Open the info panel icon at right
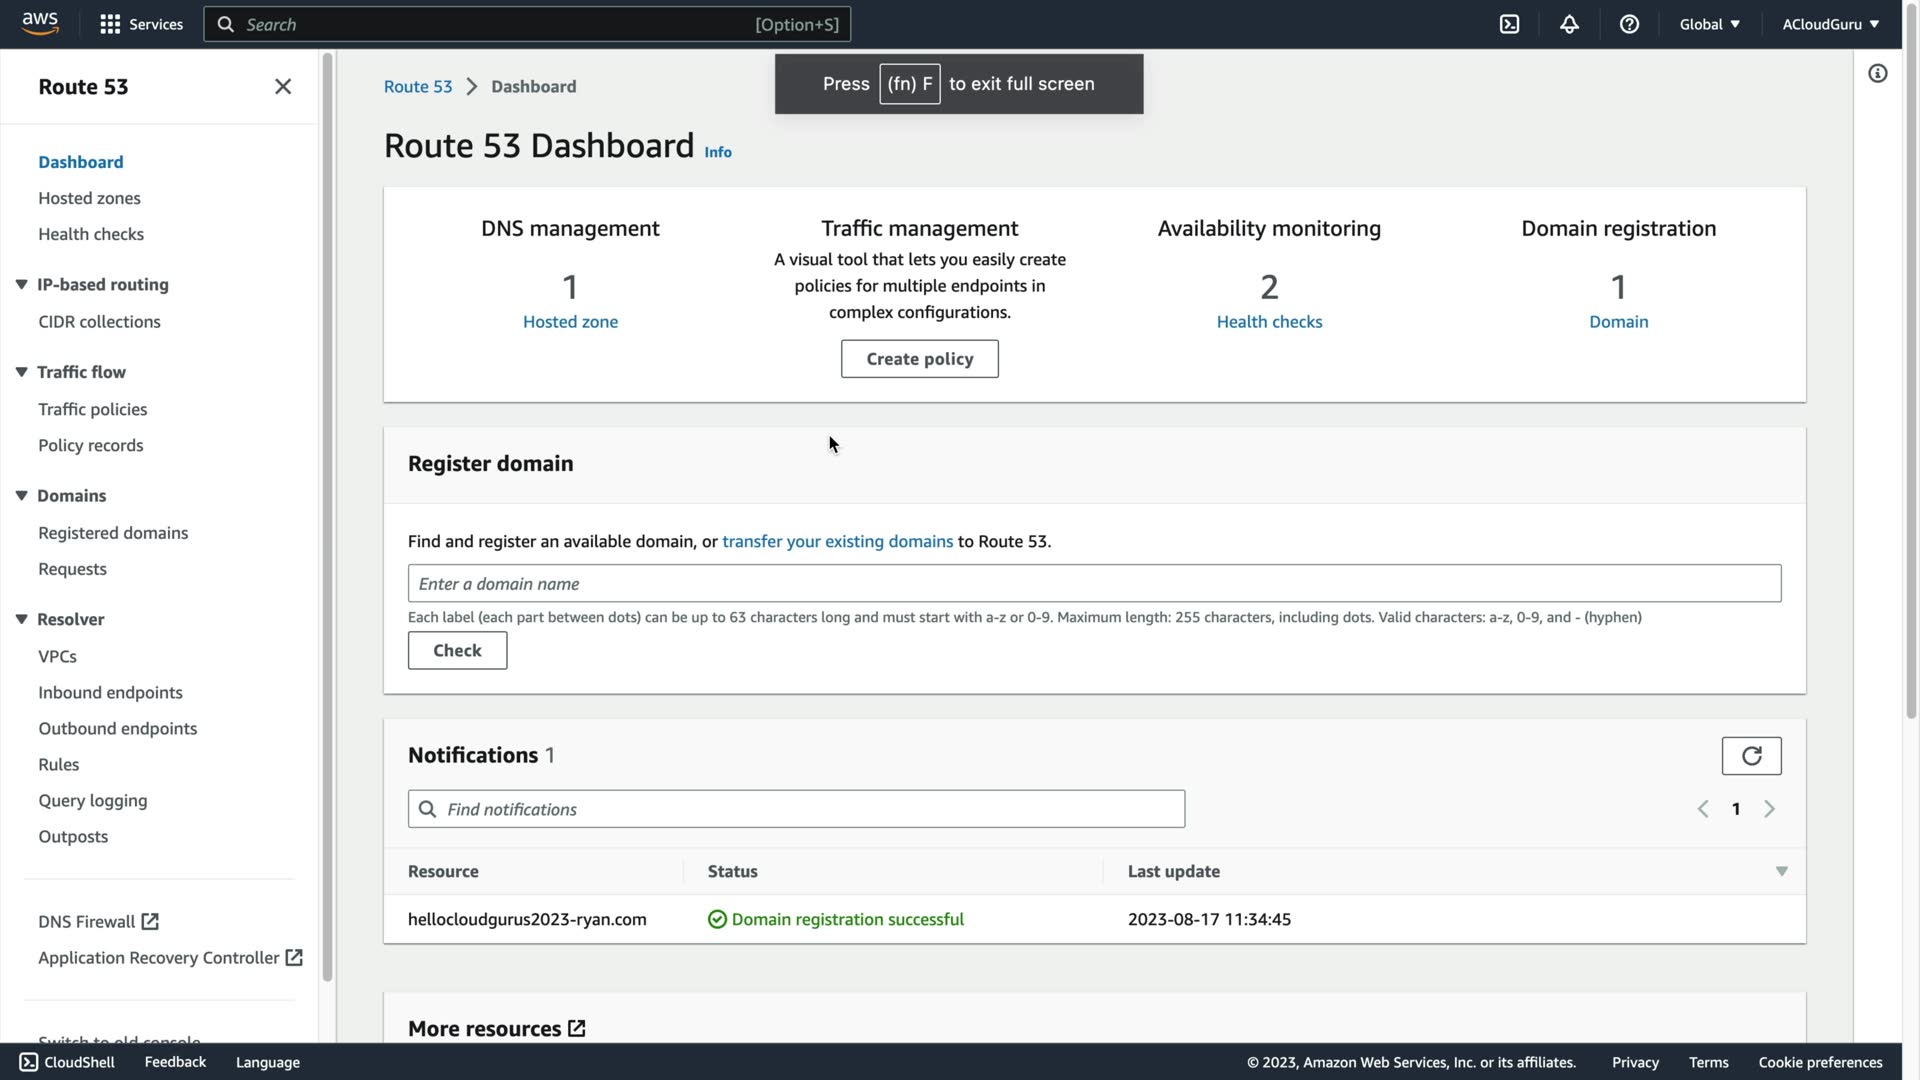This screenshot has width=1920, height=1080. pyautogui.click(x=1877, y=74)
